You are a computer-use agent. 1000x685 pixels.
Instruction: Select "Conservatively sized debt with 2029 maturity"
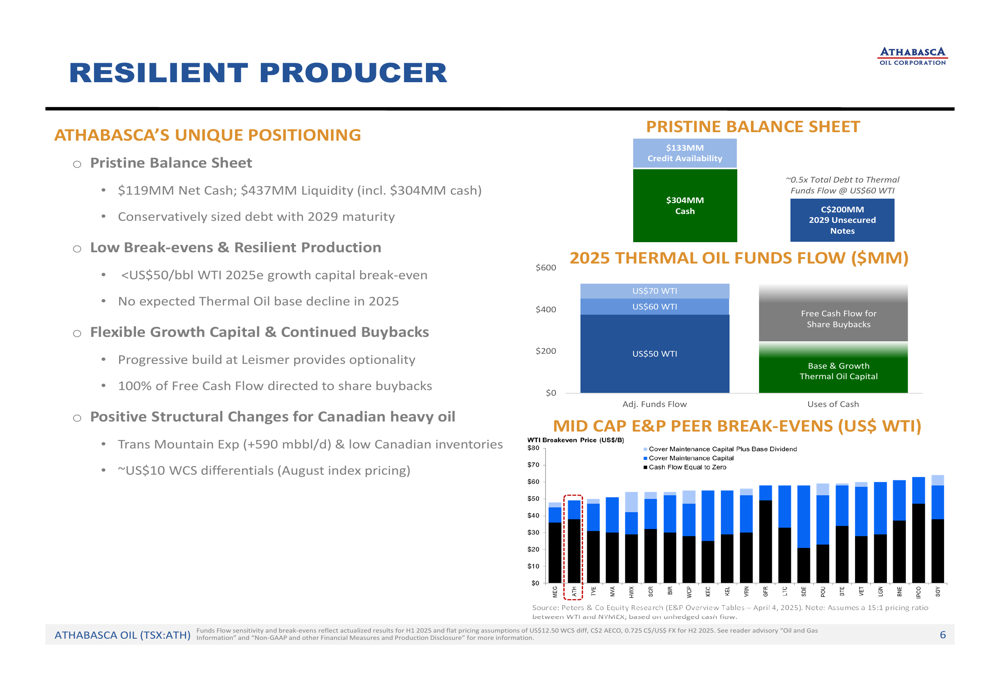(x=256, y=217)
